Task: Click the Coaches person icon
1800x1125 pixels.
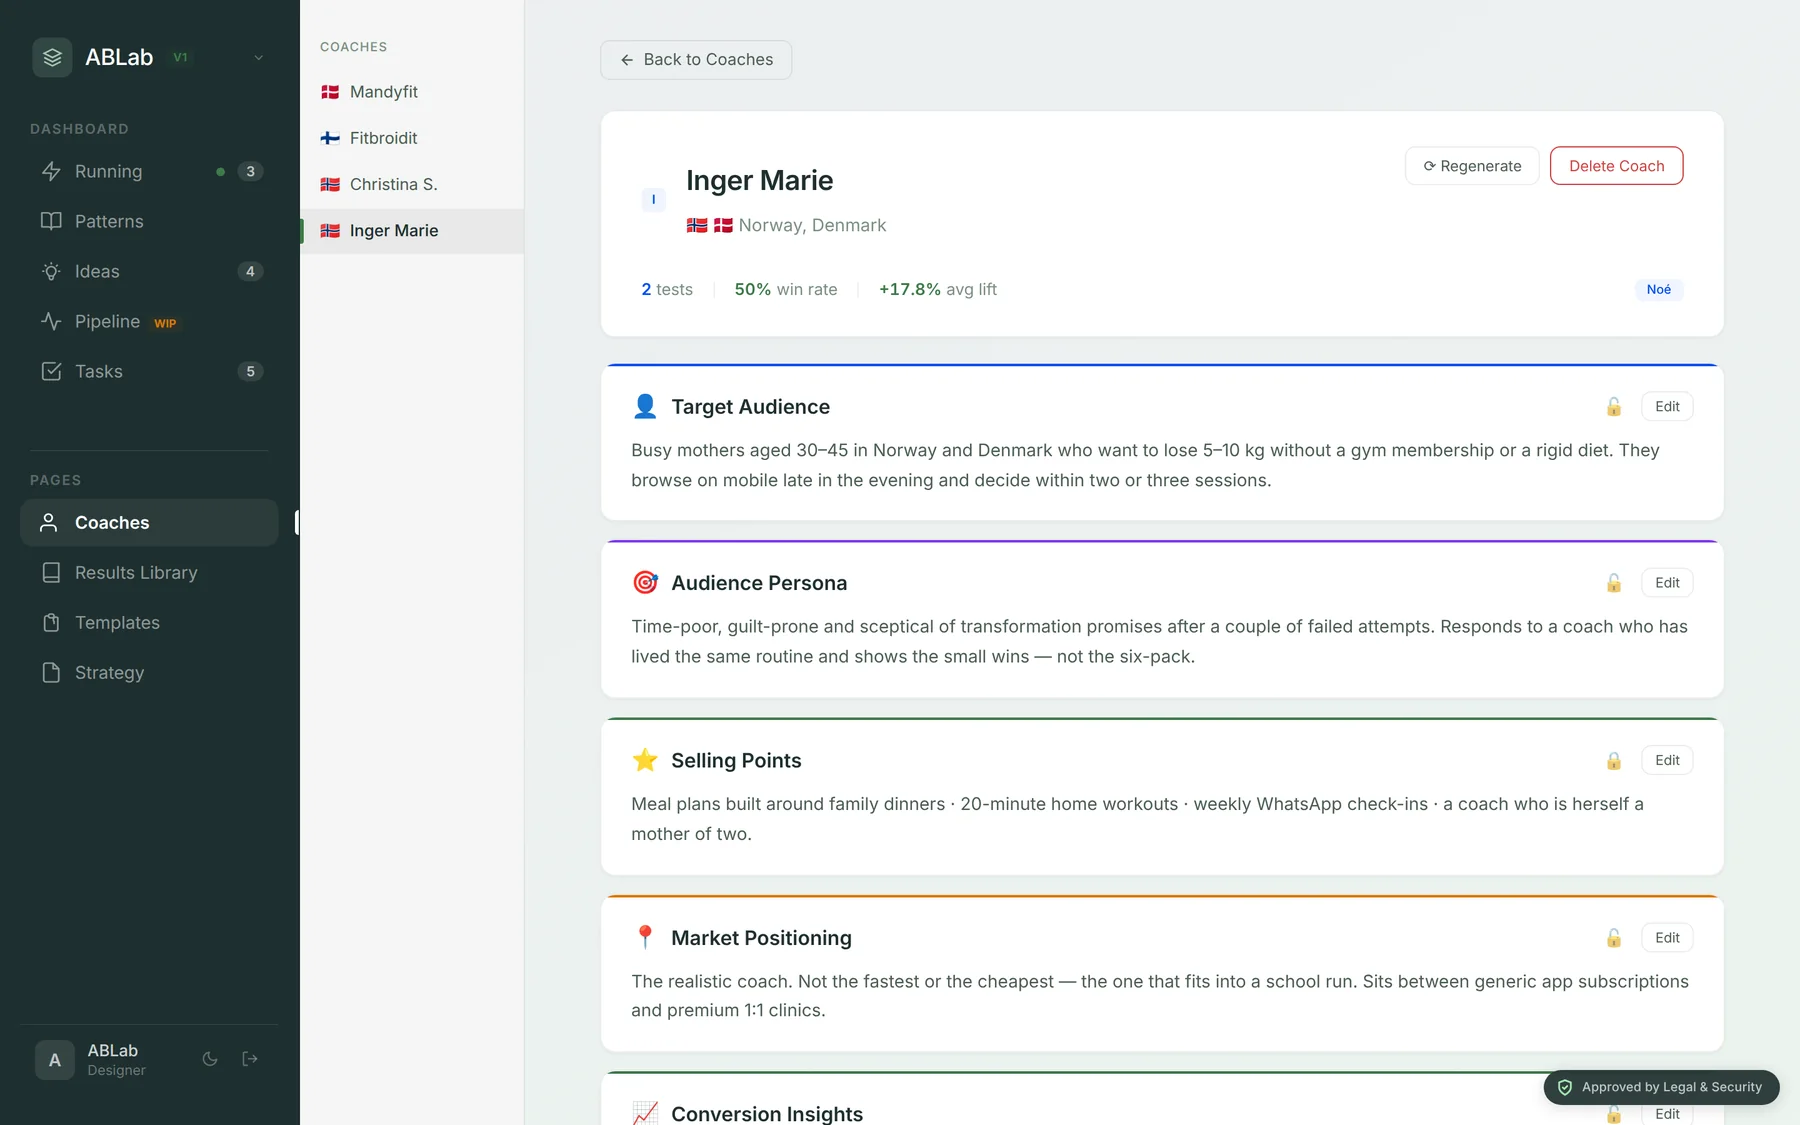Action: pos(48,522)
